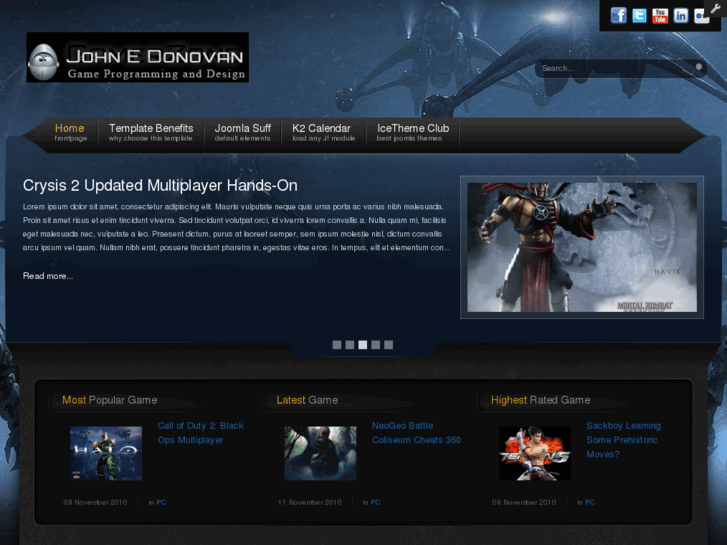Select the first slideshow dot

click(337, 345)
